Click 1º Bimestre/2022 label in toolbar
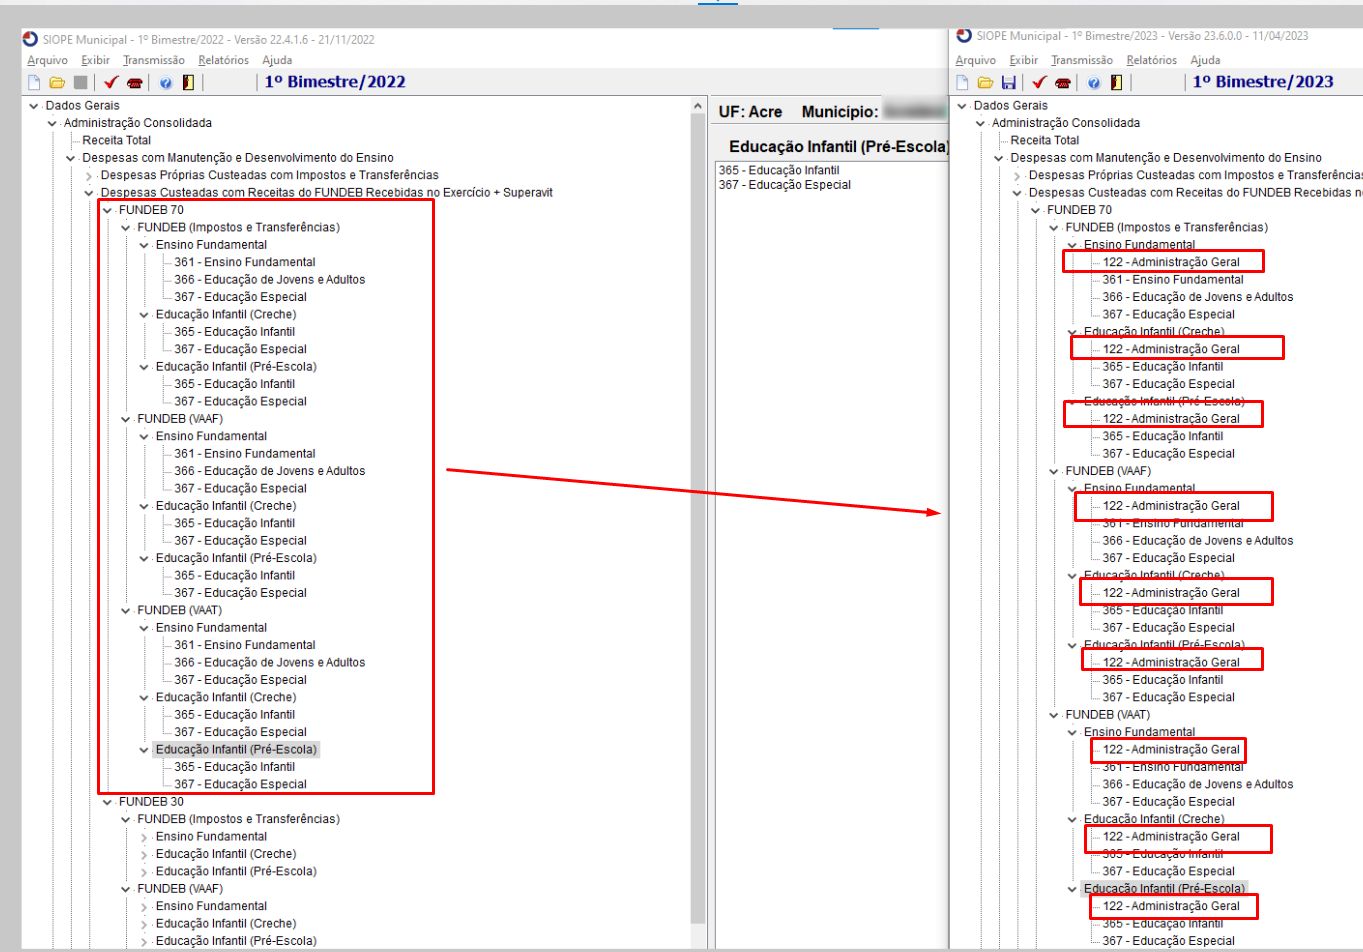 335,82
